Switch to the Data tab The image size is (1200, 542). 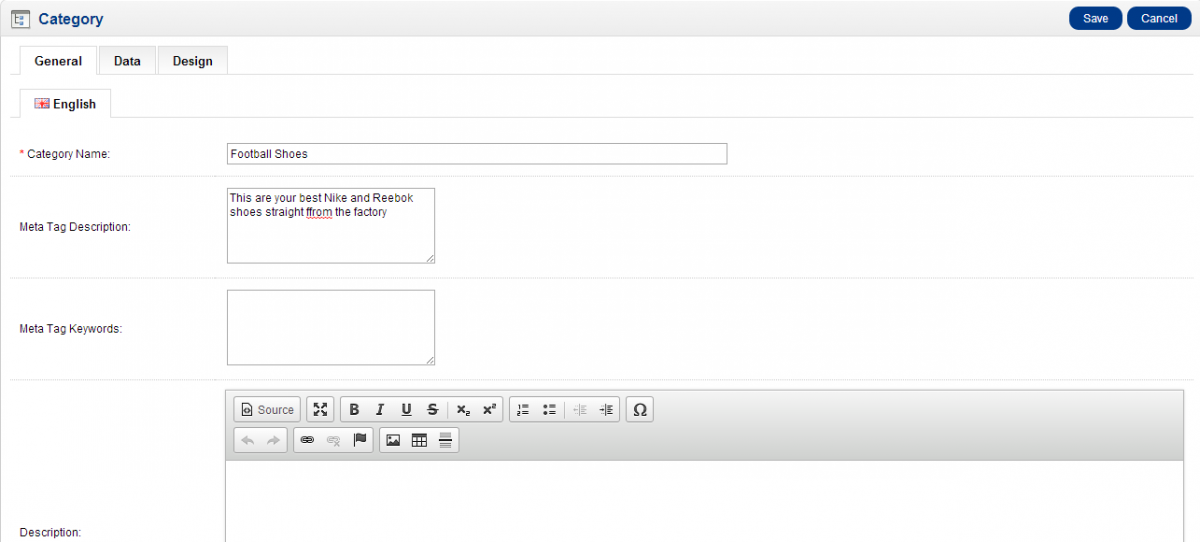coord(127,61)
